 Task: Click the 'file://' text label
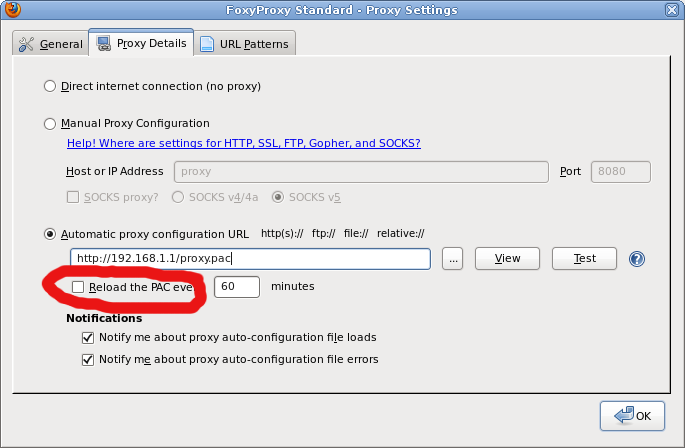click(x=356, y=233)
